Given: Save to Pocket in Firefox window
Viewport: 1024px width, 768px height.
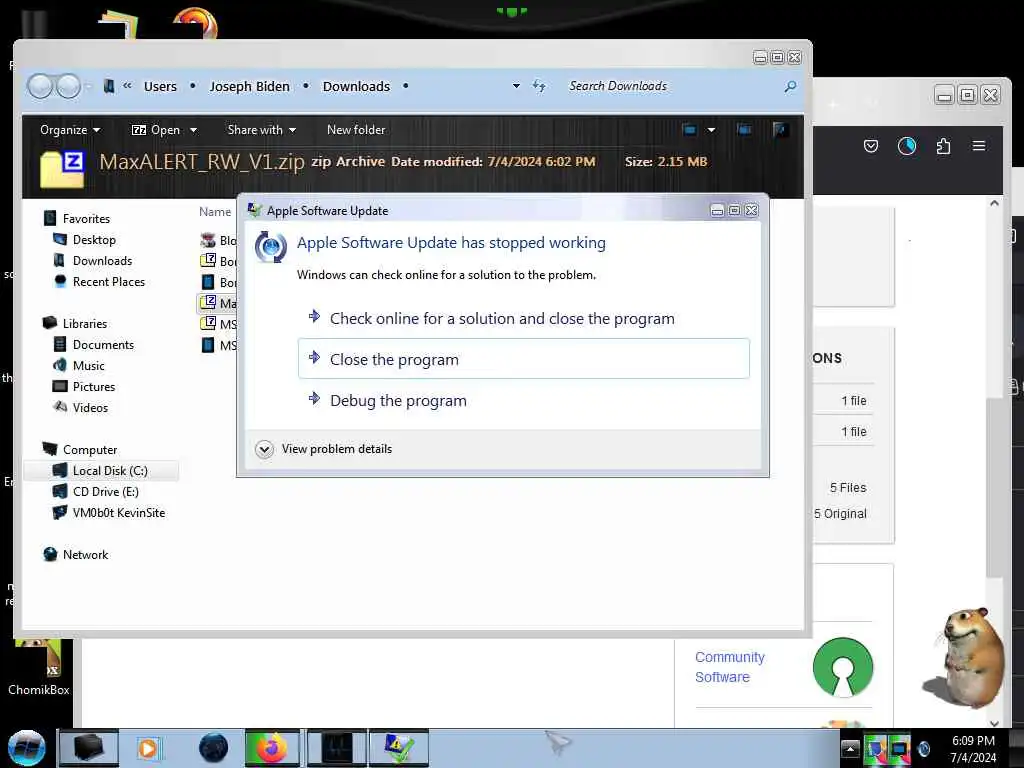Looking at the screenshot, I should 871,146.
